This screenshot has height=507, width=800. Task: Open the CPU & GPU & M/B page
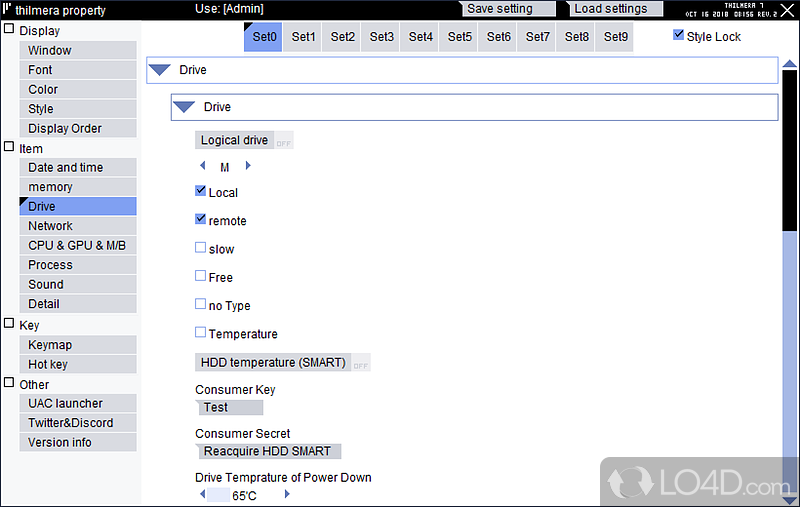[78, 245]
